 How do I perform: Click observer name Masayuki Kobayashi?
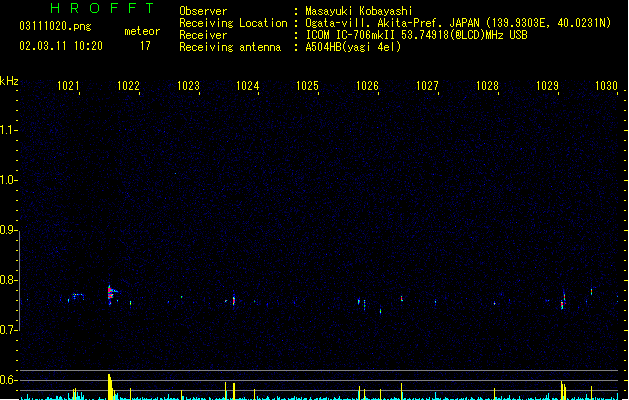pyautogui.click(x=359, y=11)
